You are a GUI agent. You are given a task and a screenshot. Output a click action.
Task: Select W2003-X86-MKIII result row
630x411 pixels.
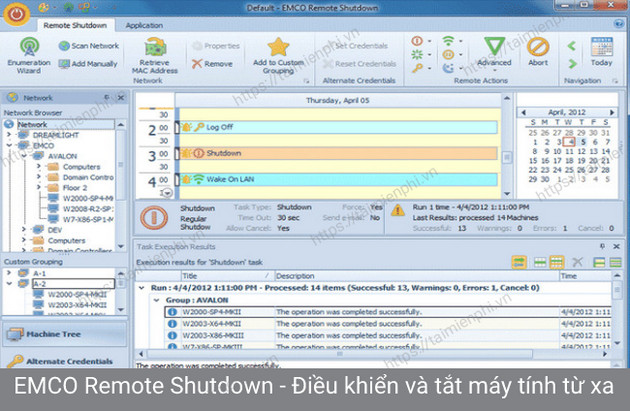pyautogui.click(x=388, y=335)
